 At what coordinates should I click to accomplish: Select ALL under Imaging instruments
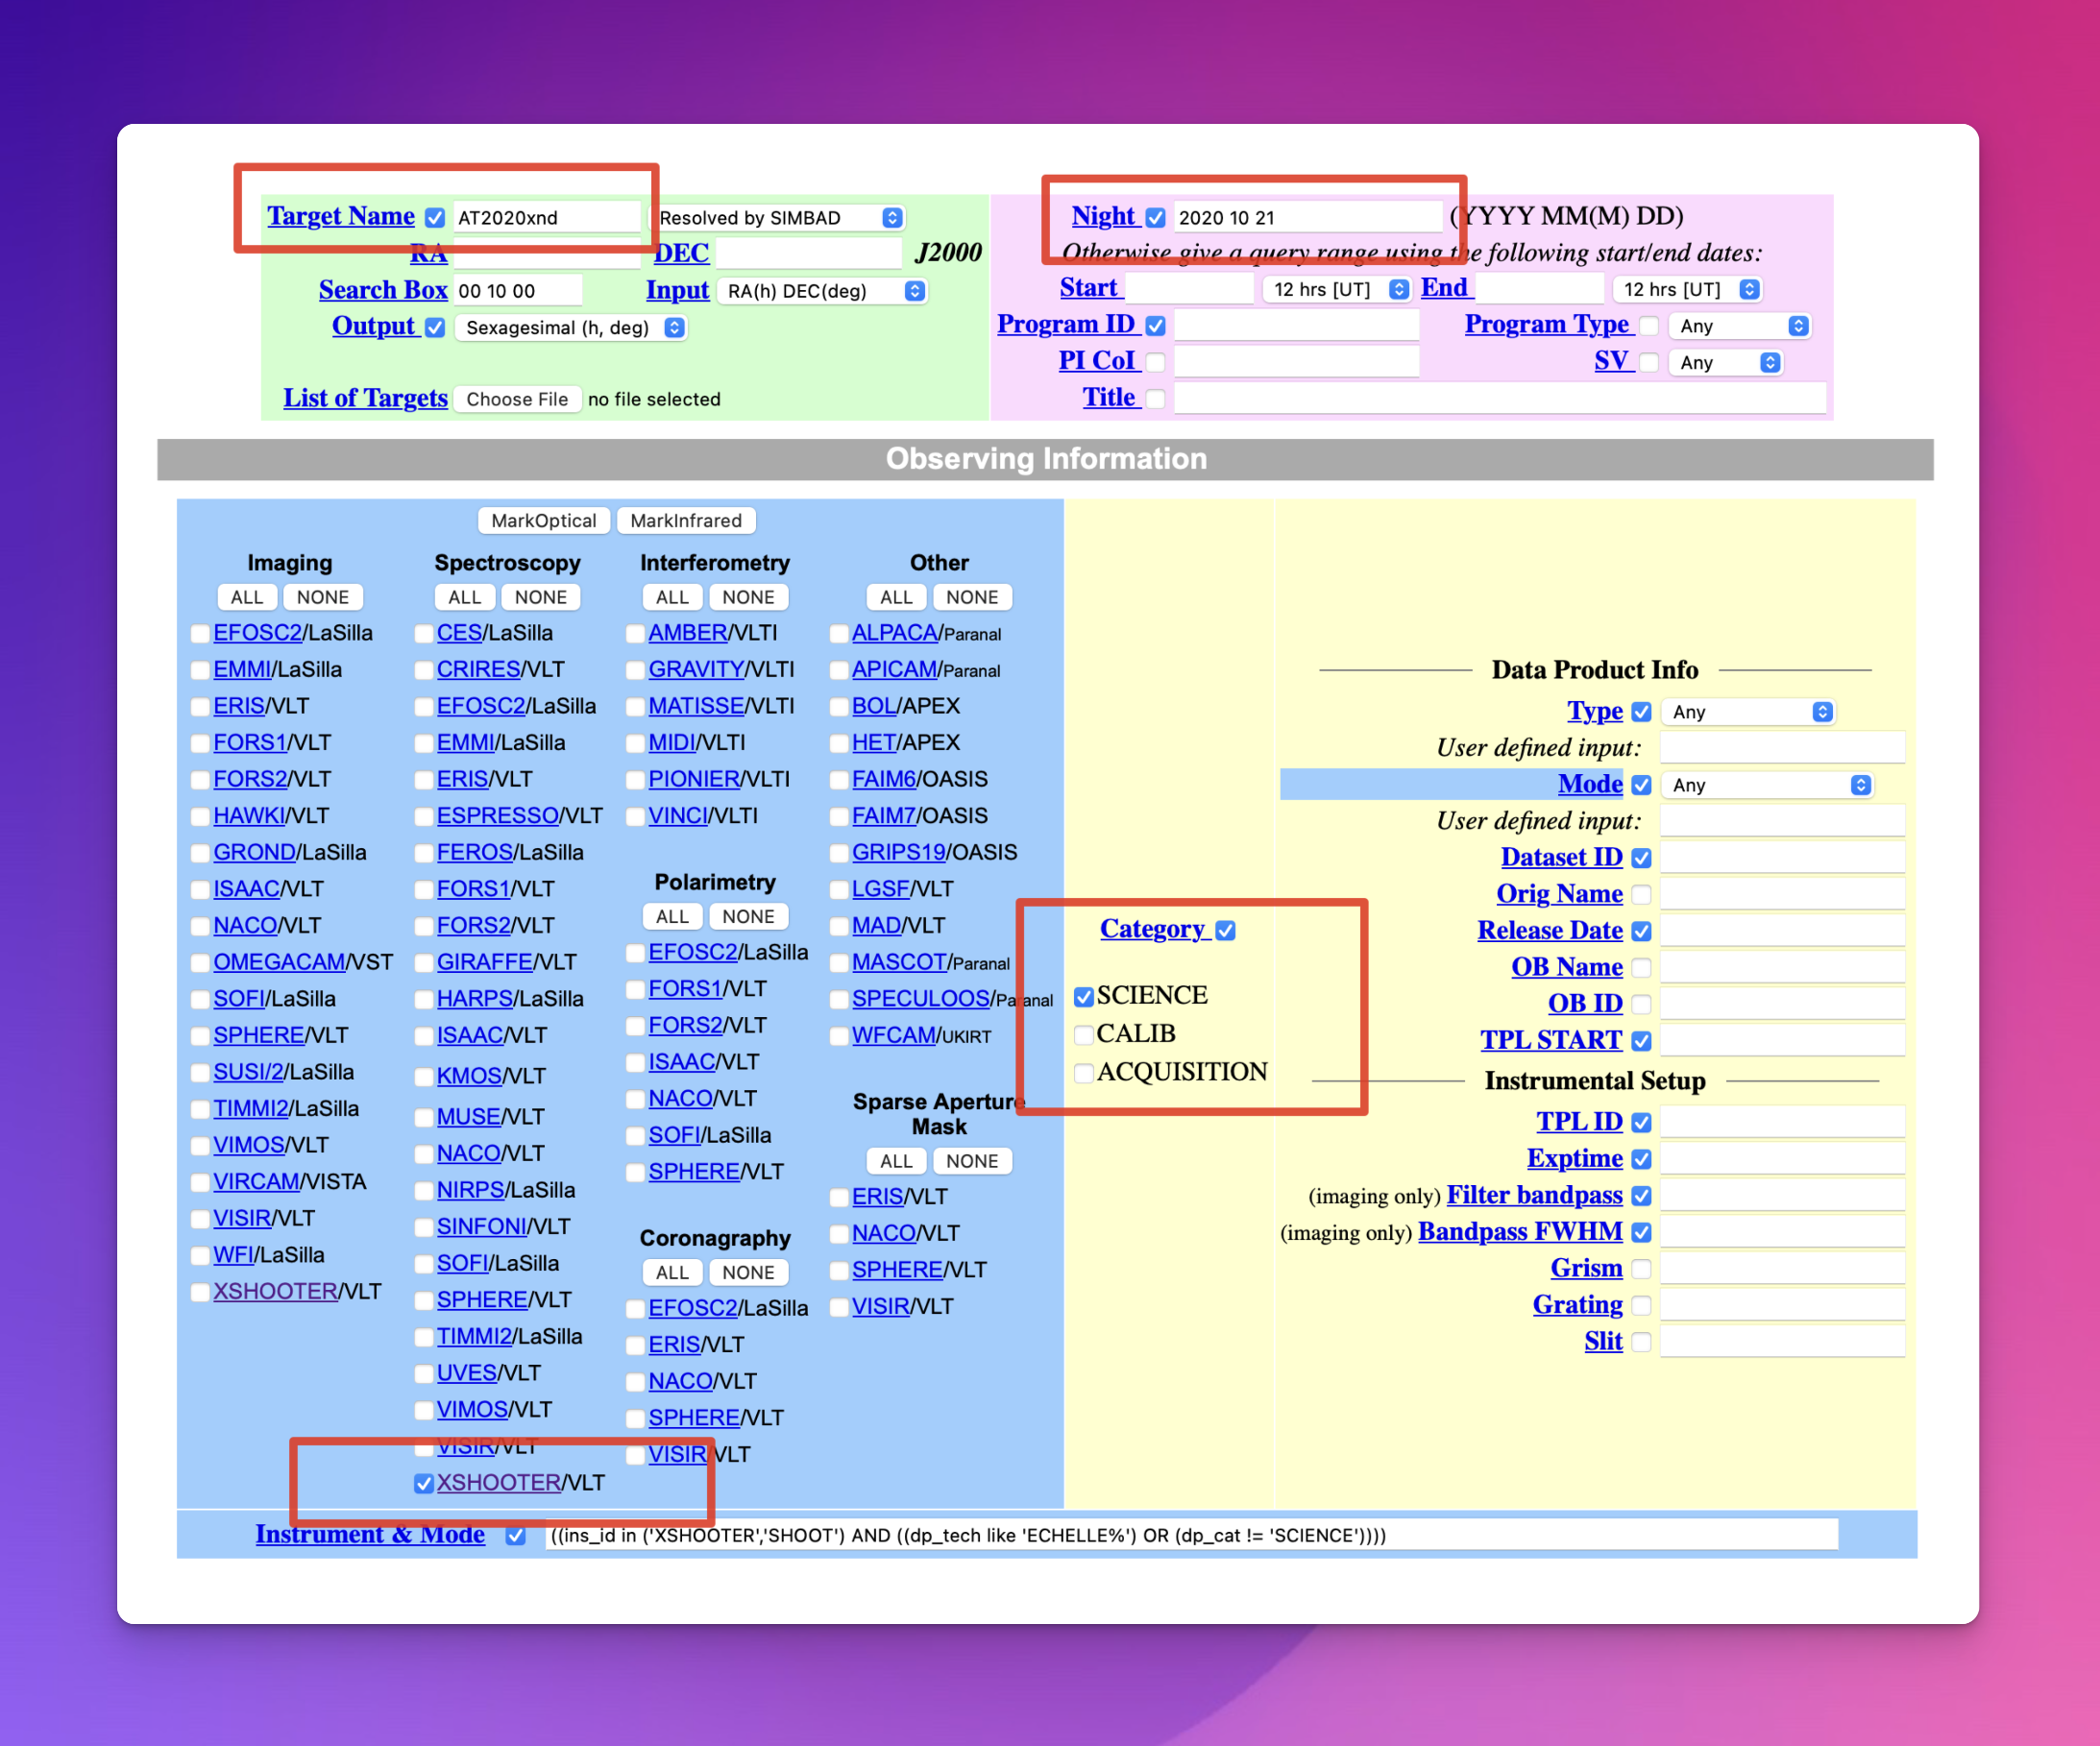click(247, 597)
